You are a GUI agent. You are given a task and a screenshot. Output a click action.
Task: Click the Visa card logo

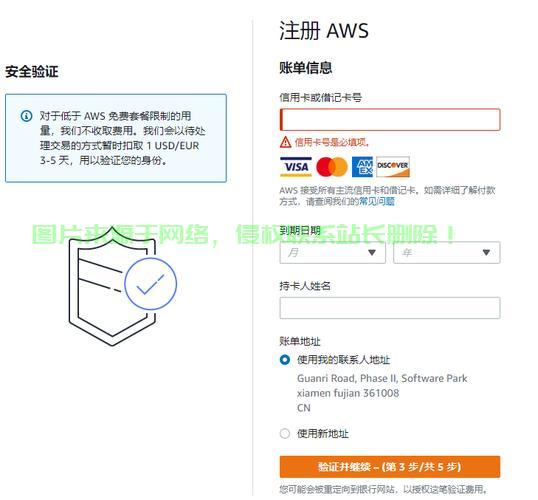296,167
